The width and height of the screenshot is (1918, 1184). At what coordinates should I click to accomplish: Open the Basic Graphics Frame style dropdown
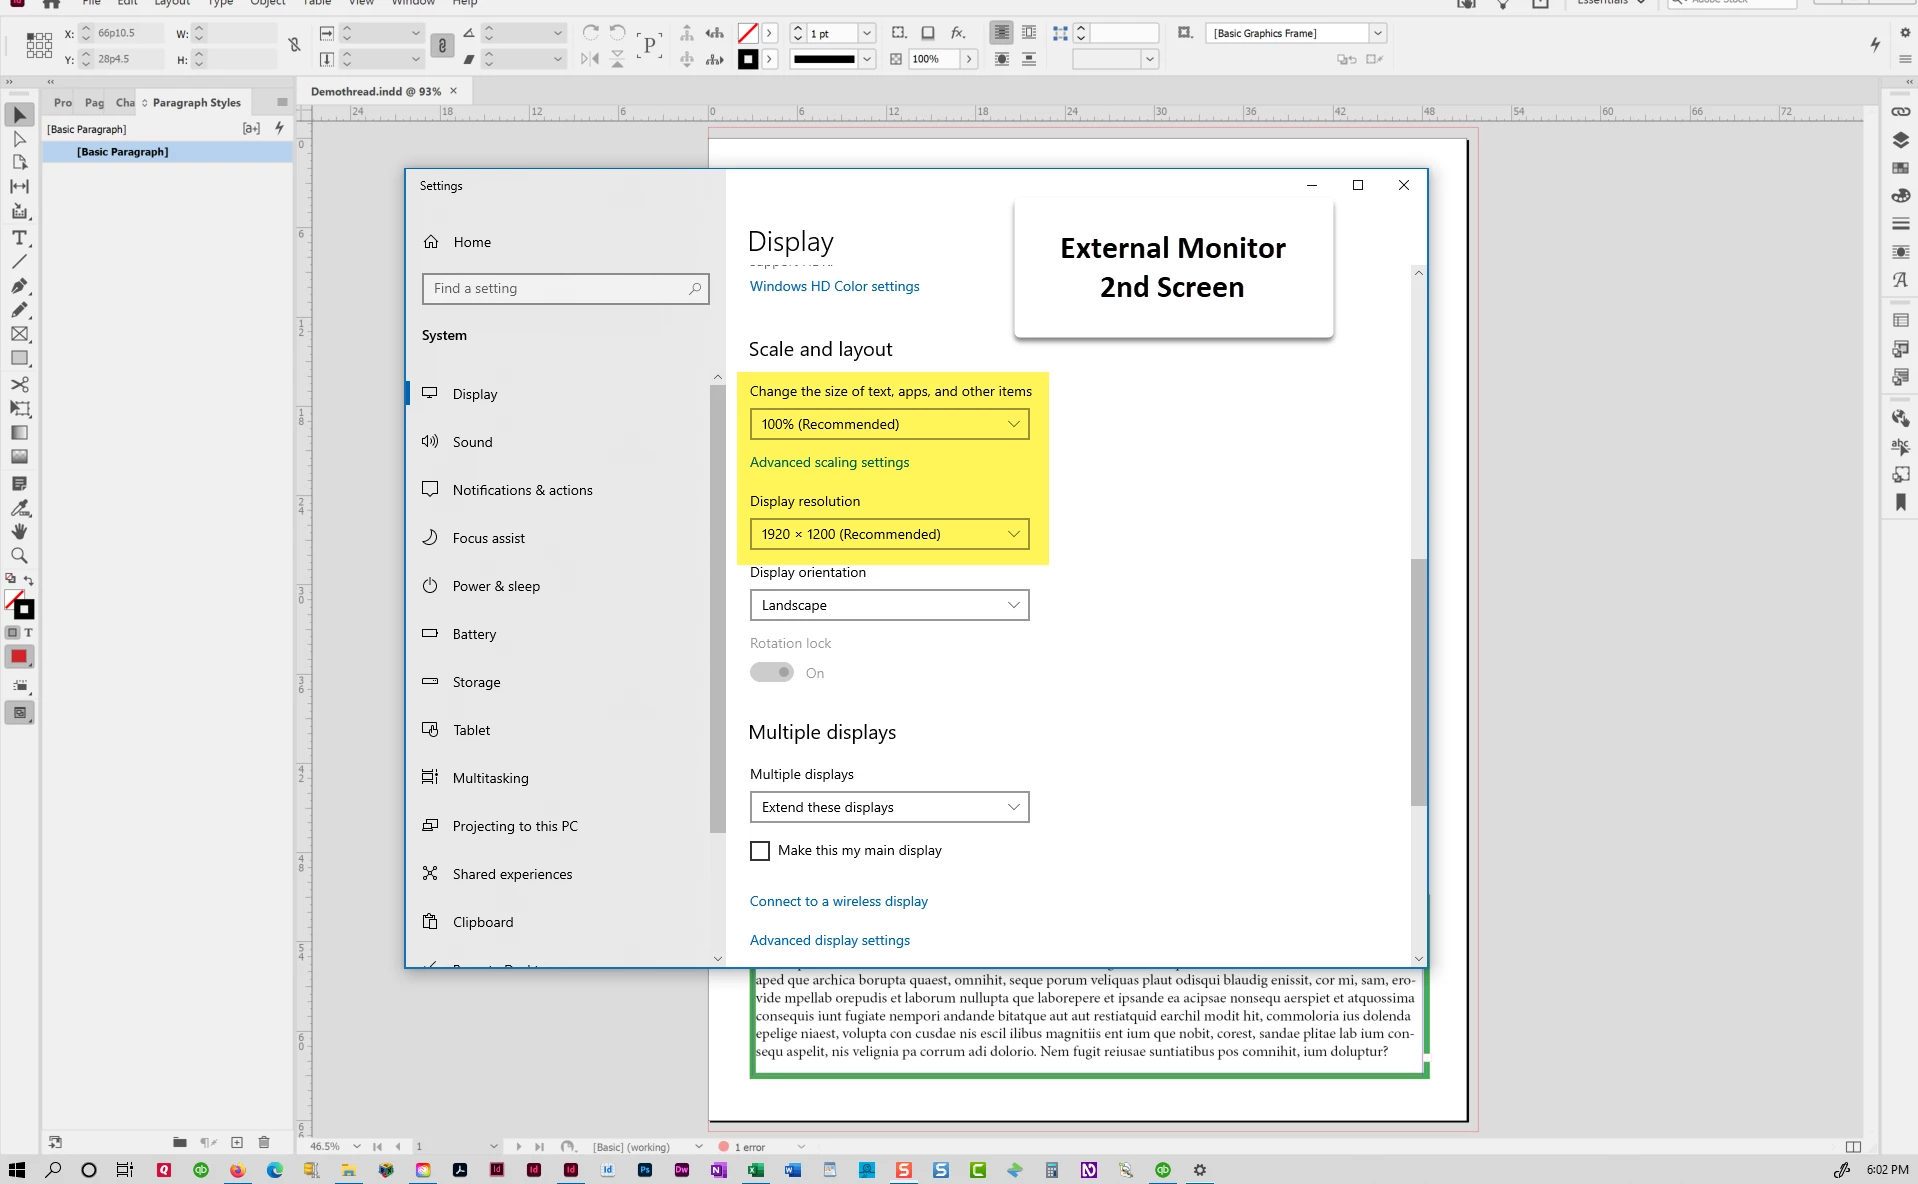pos(1377,33)
